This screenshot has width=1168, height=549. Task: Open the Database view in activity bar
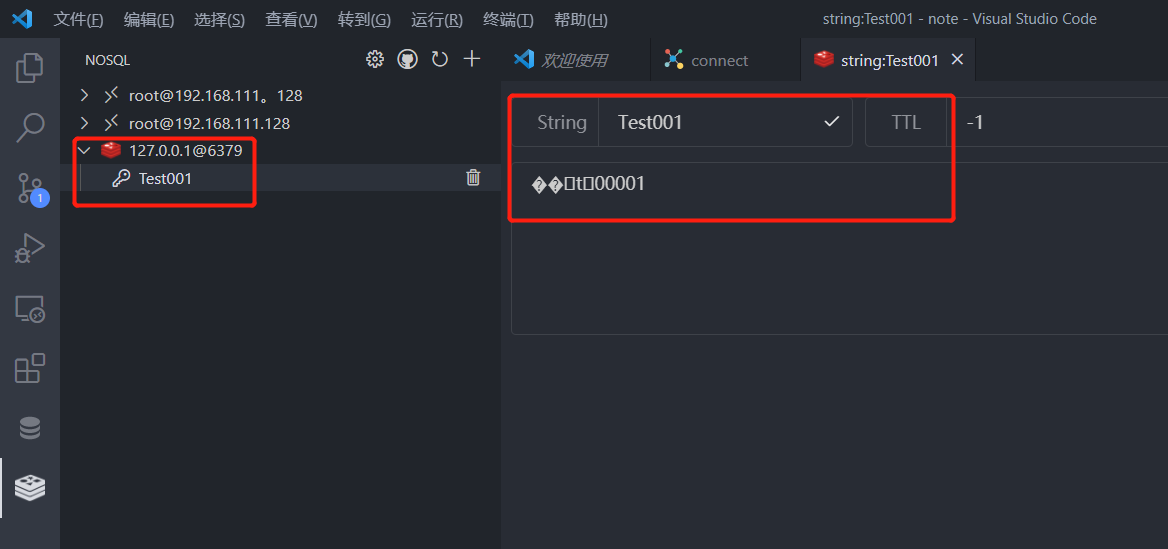(x=30, y=428)
